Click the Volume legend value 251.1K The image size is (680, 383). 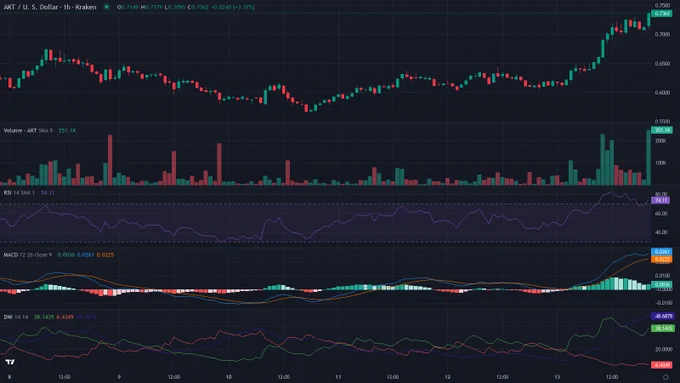[x=67, y=131]
